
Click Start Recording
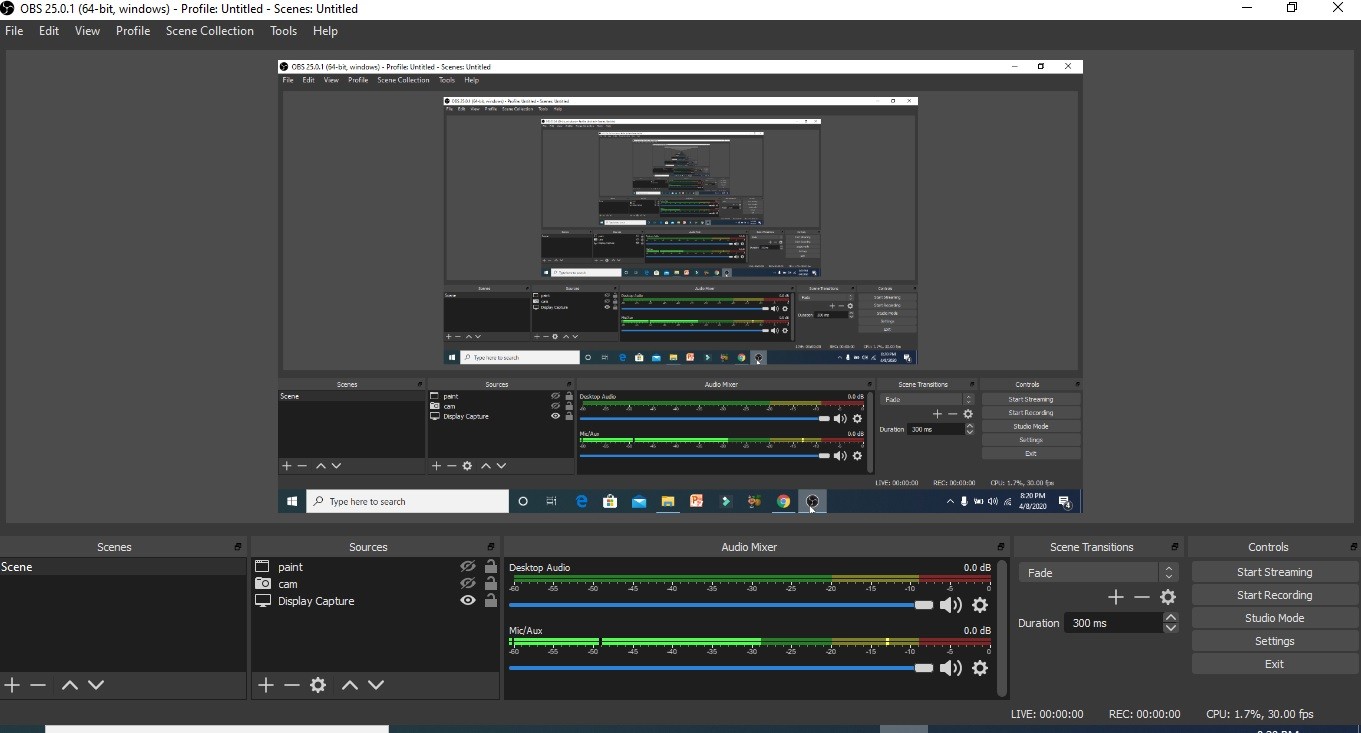tap(1274, 595)
